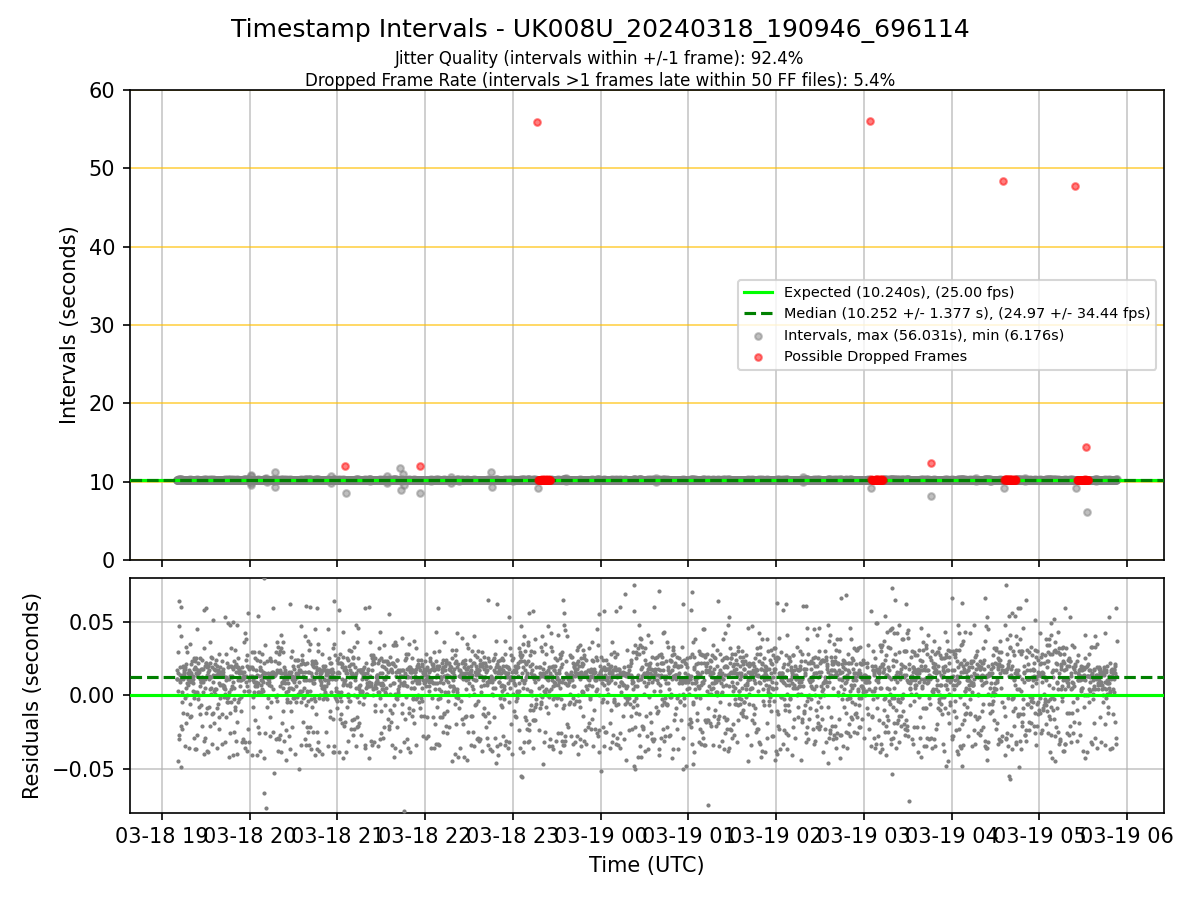Click the "03-18 23" time tick label

pyautogui.click(x=513, y=834)
